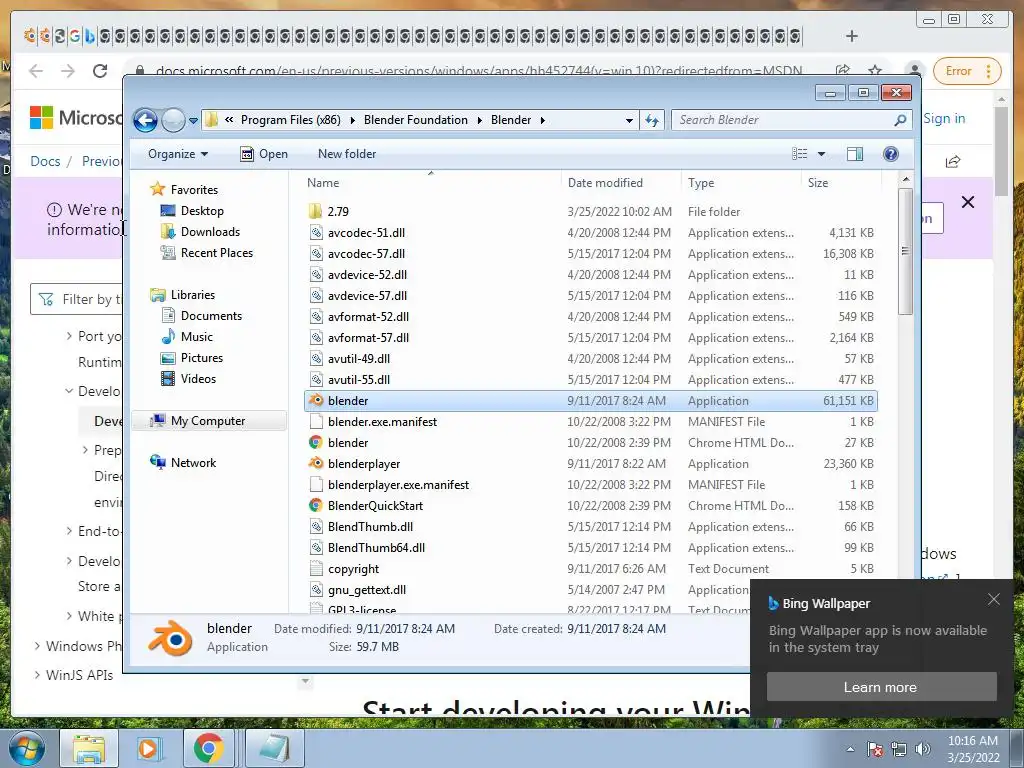Open recent locations dropdown arrow
The width and height of the screenshot is (1024, 768).
click(193, 121)
